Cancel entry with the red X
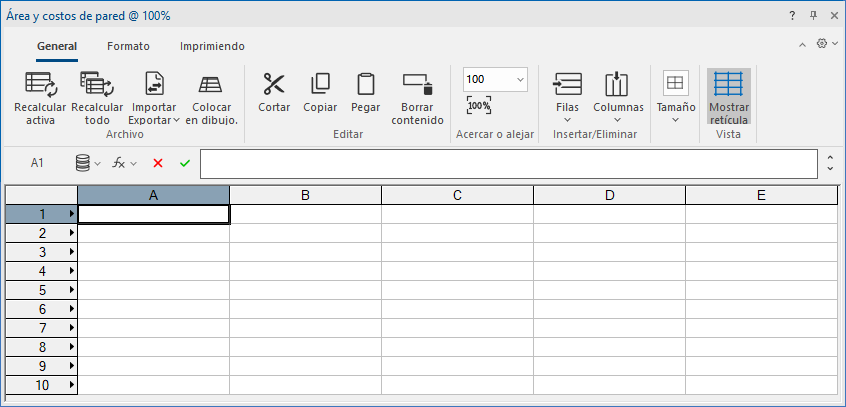846x407 pixels. 158,163
